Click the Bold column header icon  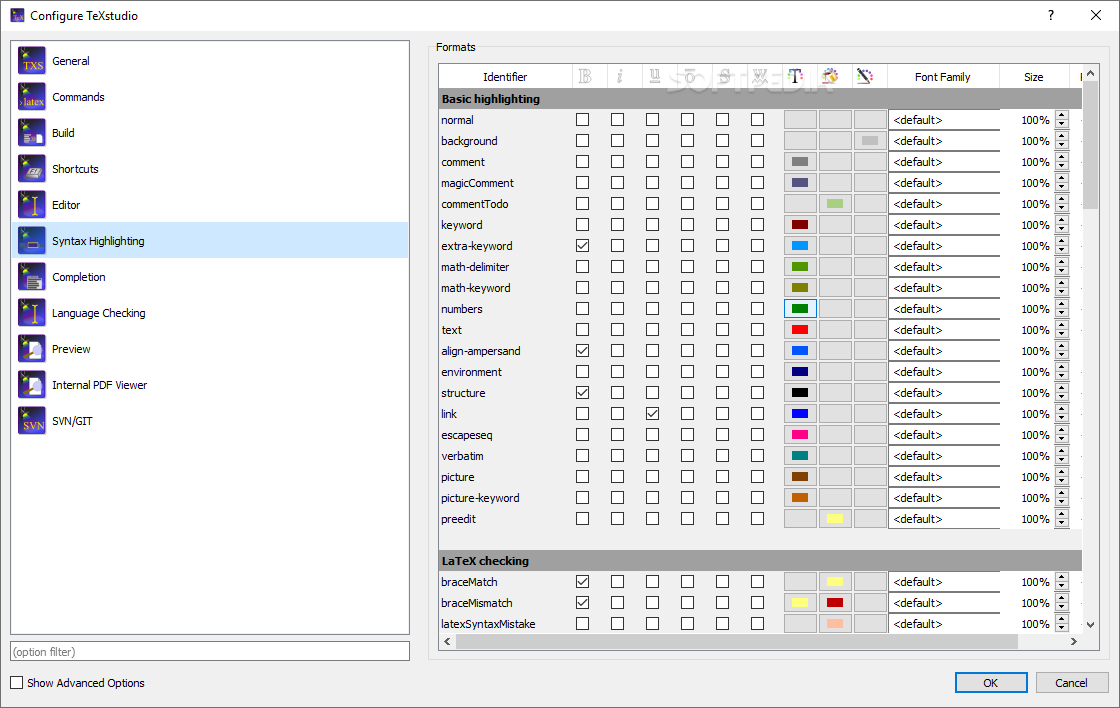[585, 76]
